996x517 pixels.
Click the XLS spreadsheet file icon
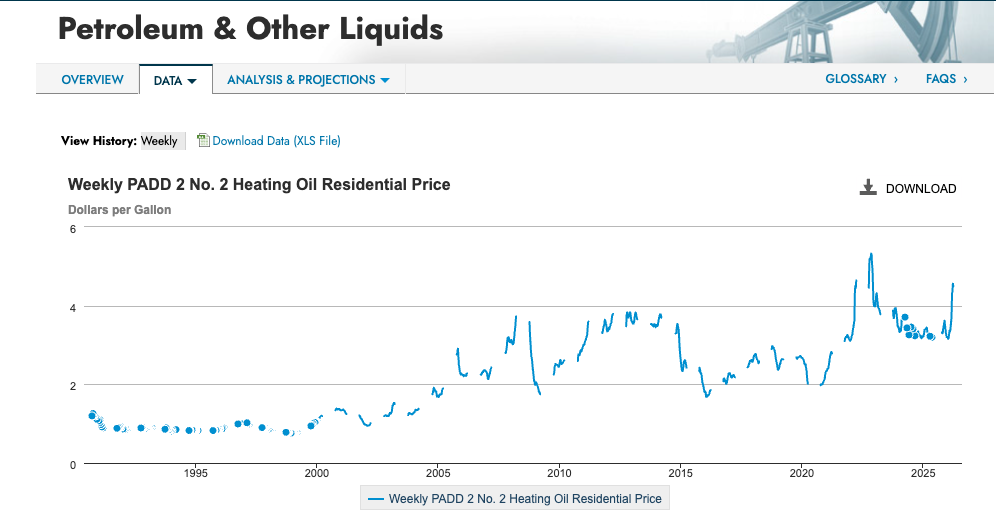[203, 140]
